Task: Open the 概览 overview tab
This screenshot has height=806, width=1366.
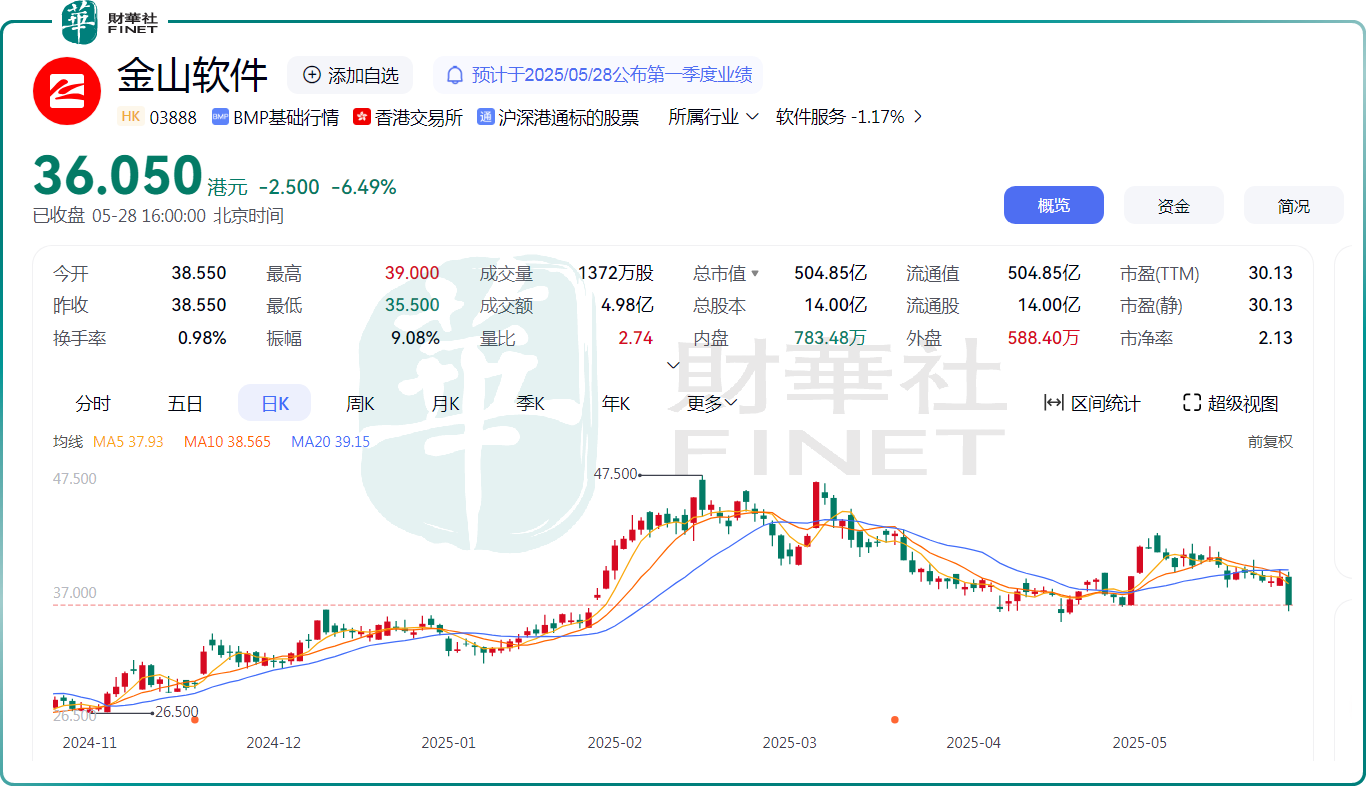Action: click(1054, 205)
